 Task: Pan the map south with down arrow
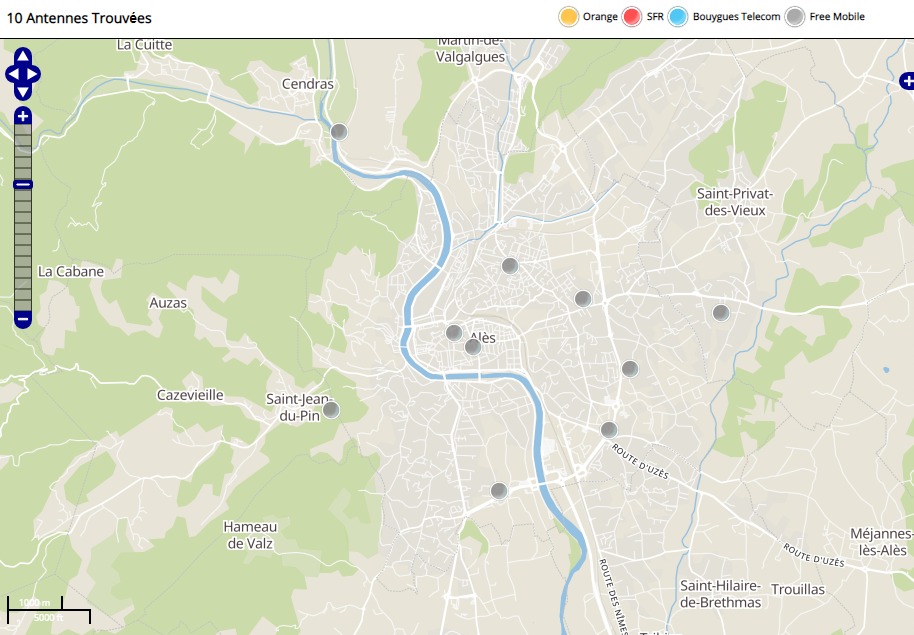tap(23, 91)
